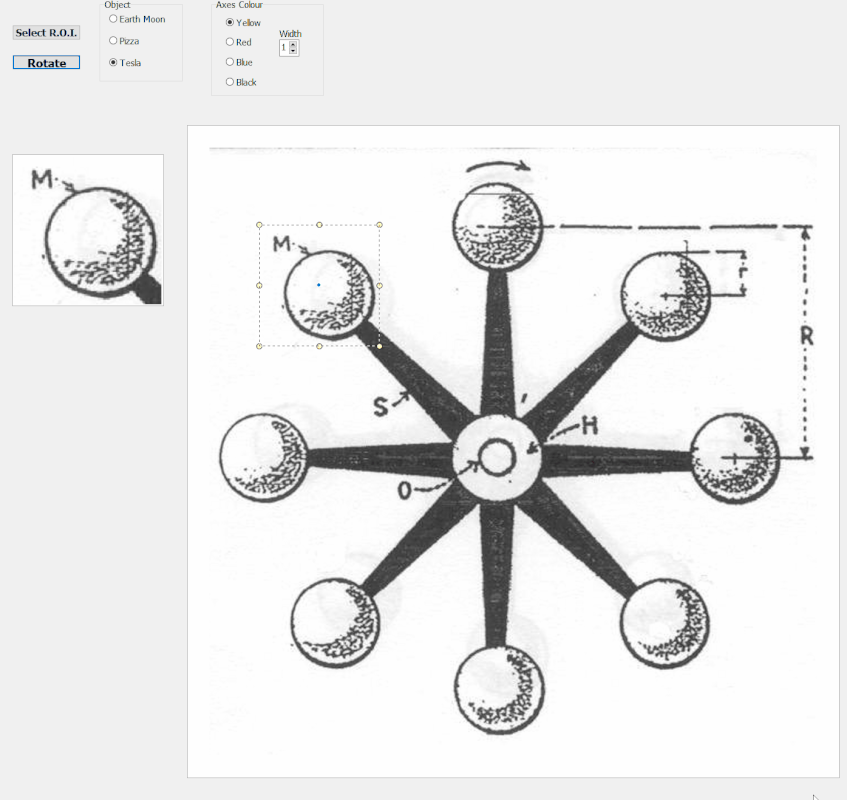
Task: Click inside the Width number field
Action: point(284,48)
